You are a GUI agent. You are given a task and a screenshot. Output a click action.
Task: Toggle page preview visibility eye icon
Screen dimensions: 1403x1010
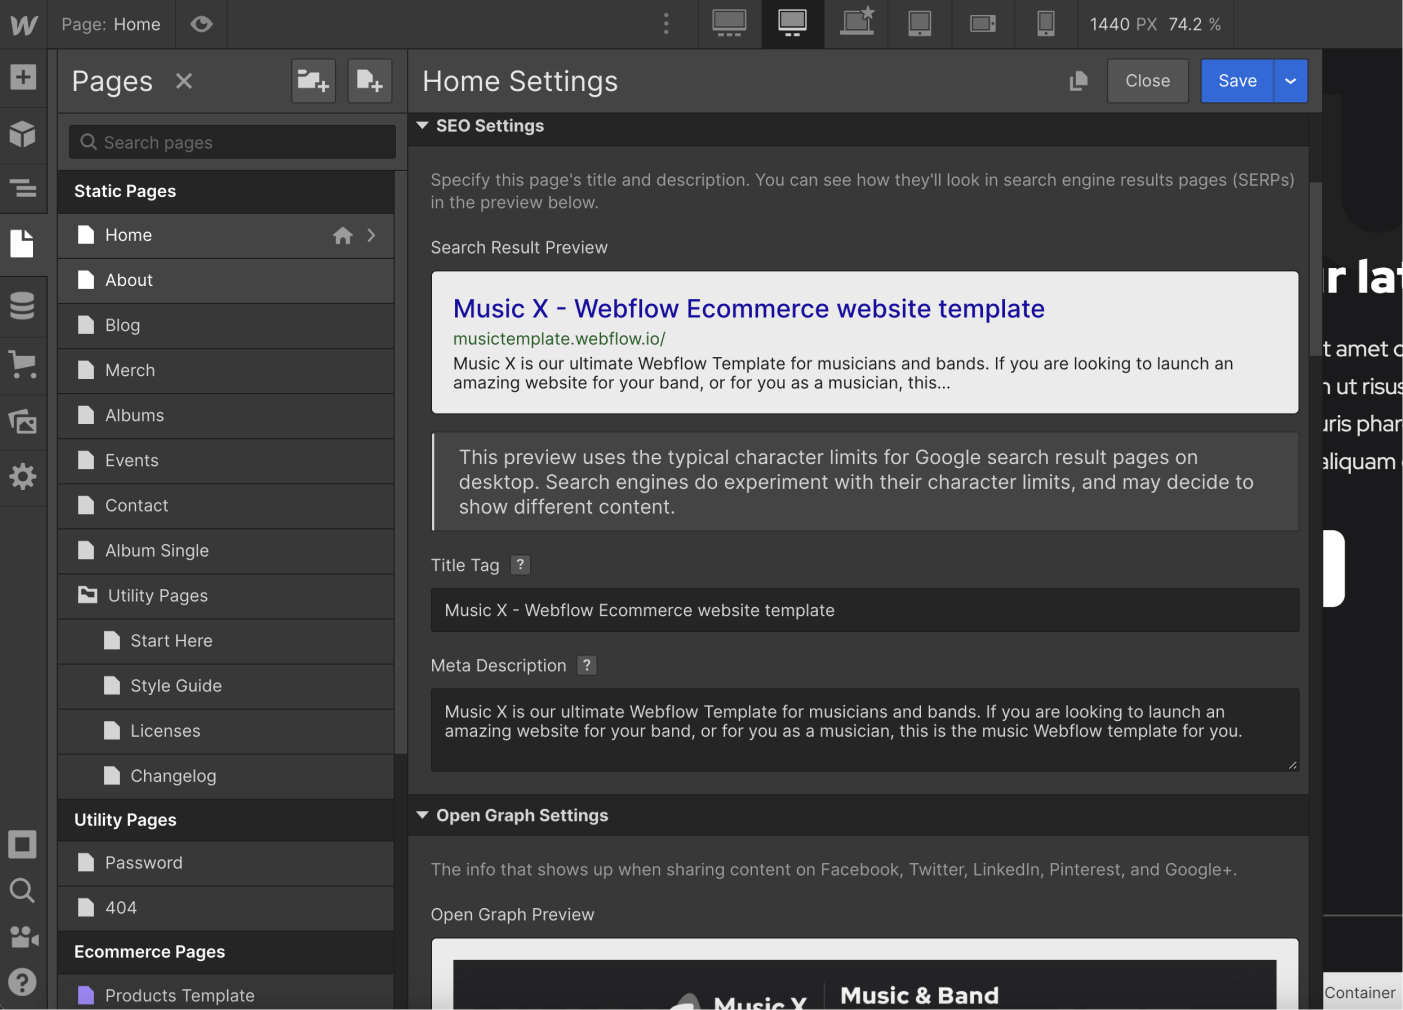pos(201,24)
